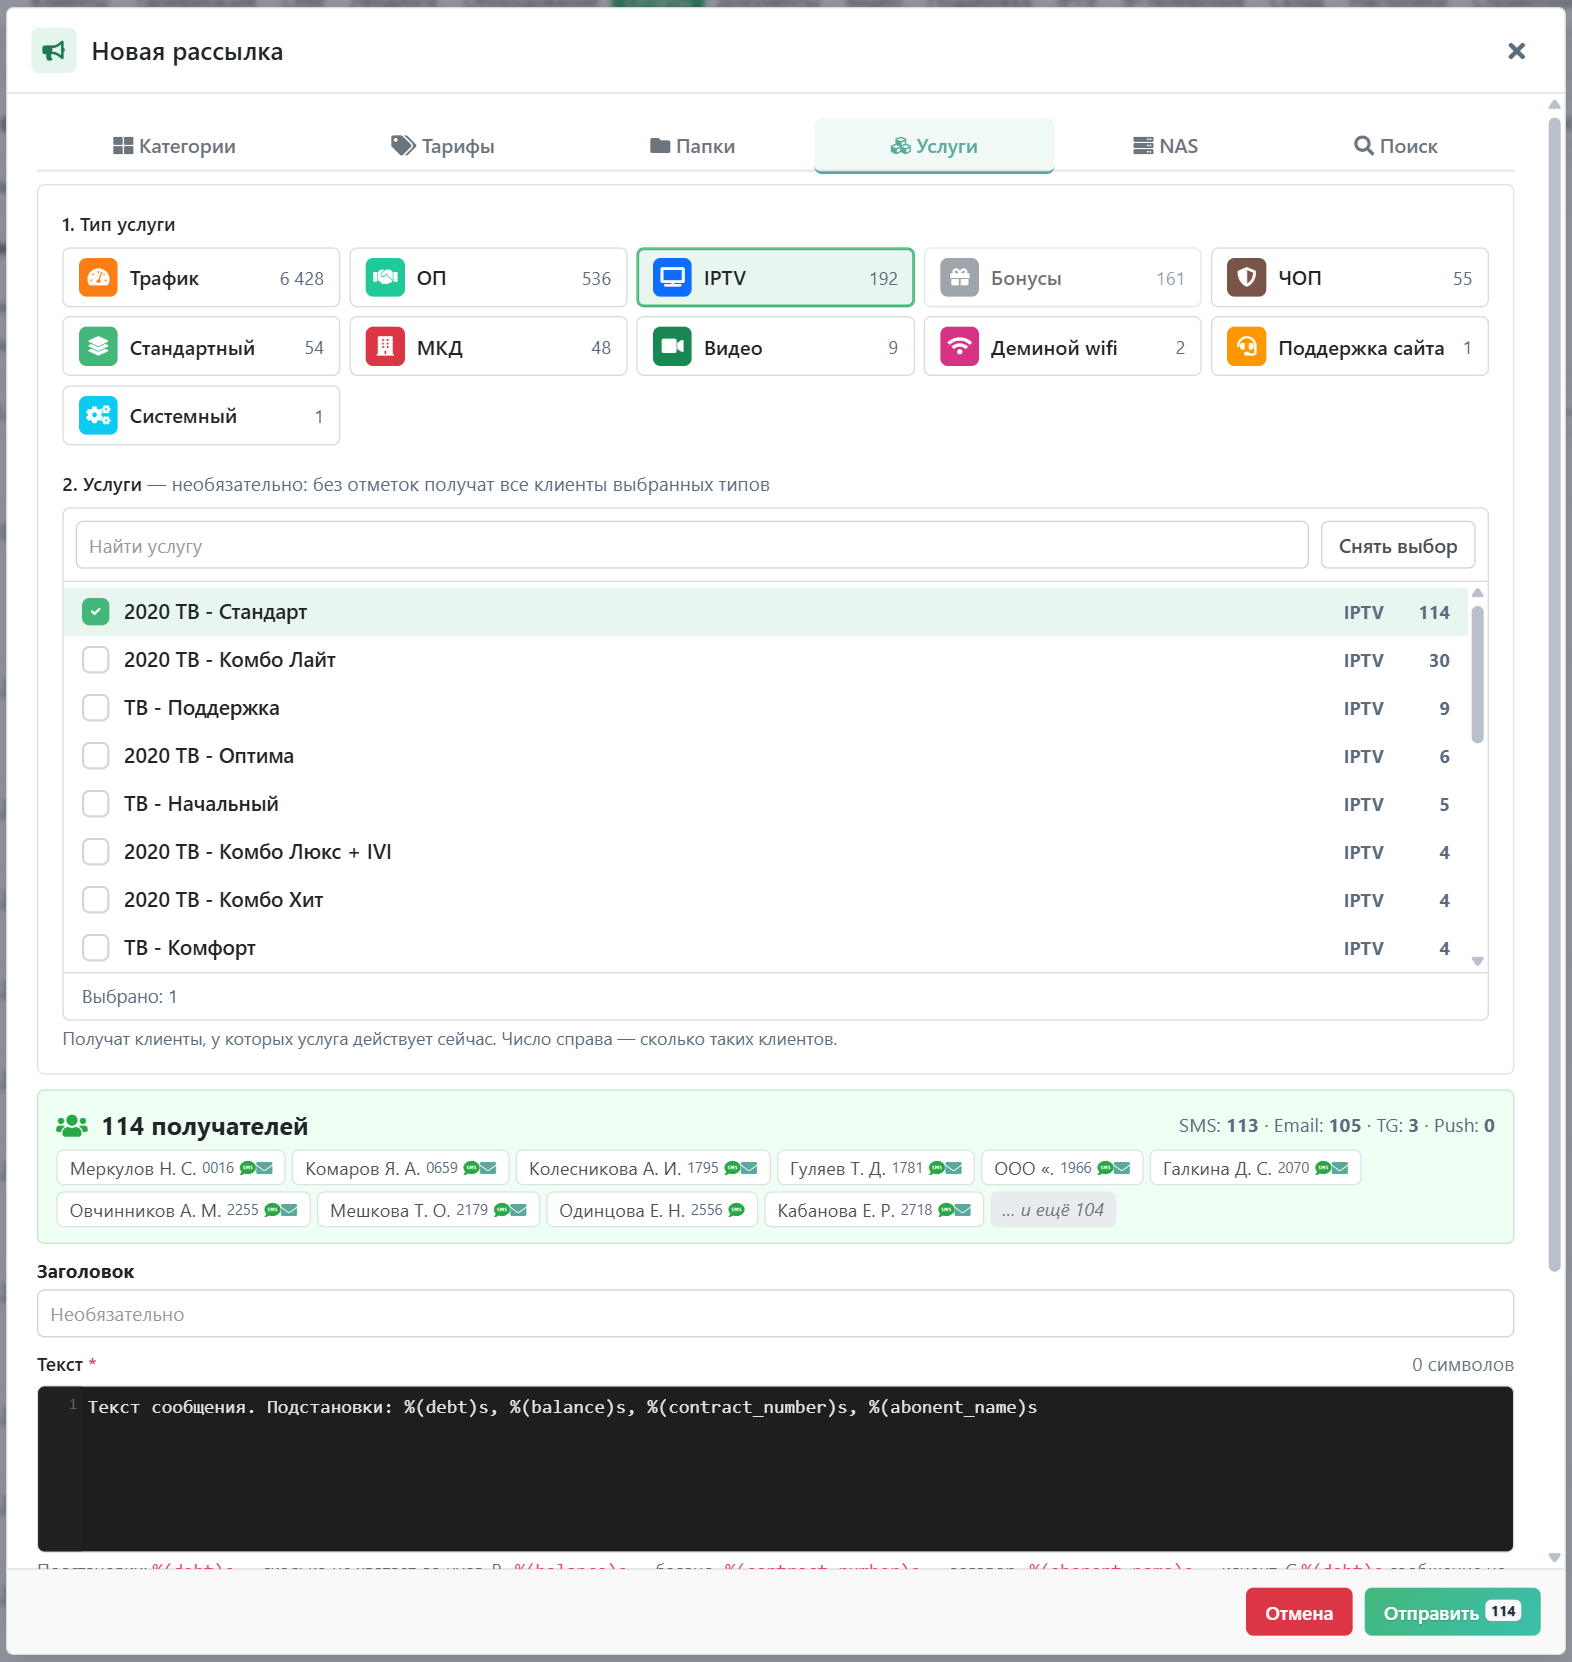Click the Выбрано: 1 counter text
This screenshot has height=1662, width=1572.
[x=129, y=997]
